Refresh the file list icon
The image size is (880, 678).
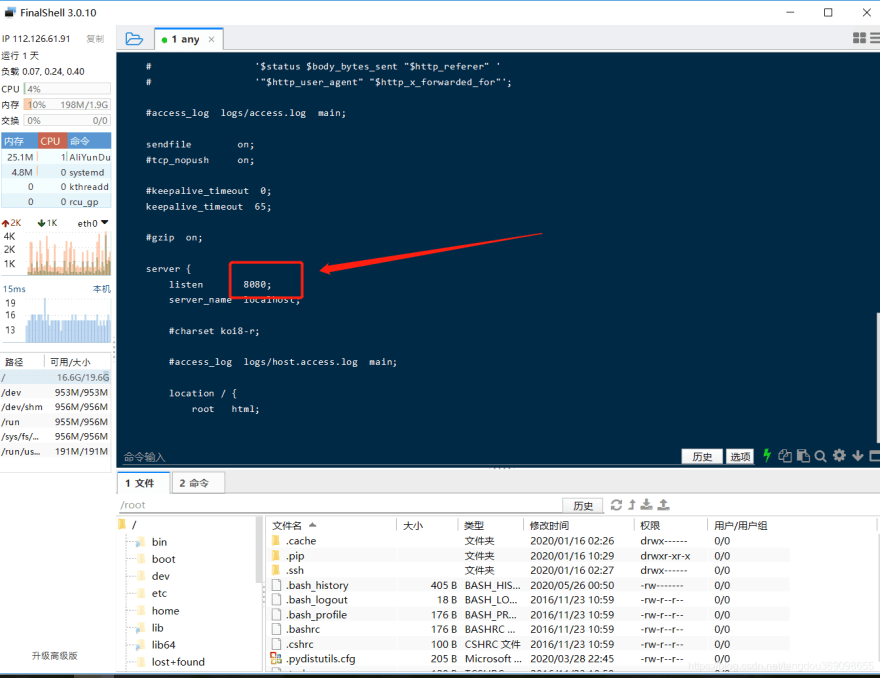coord(616,505)
